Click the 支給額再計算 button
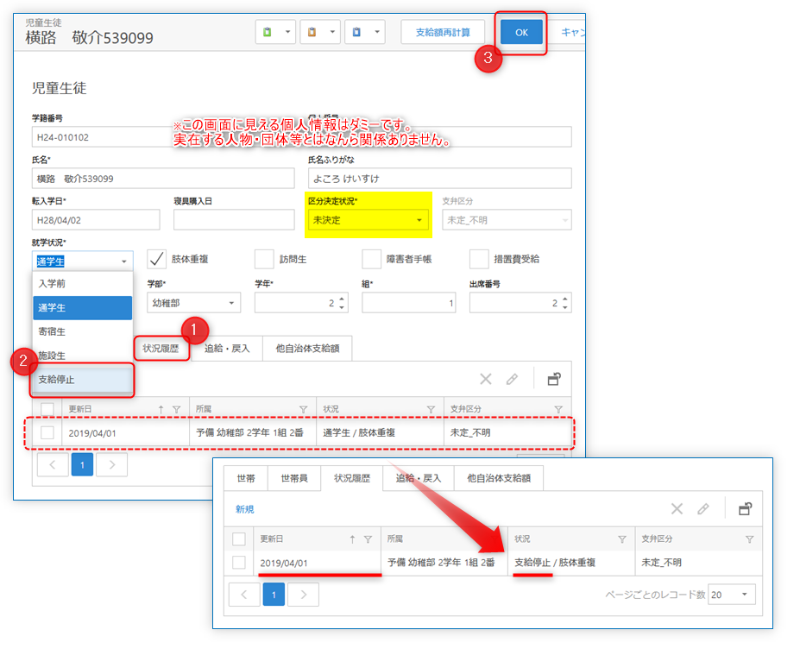Screen dimensions: 800x655 (x=443, y=33)
